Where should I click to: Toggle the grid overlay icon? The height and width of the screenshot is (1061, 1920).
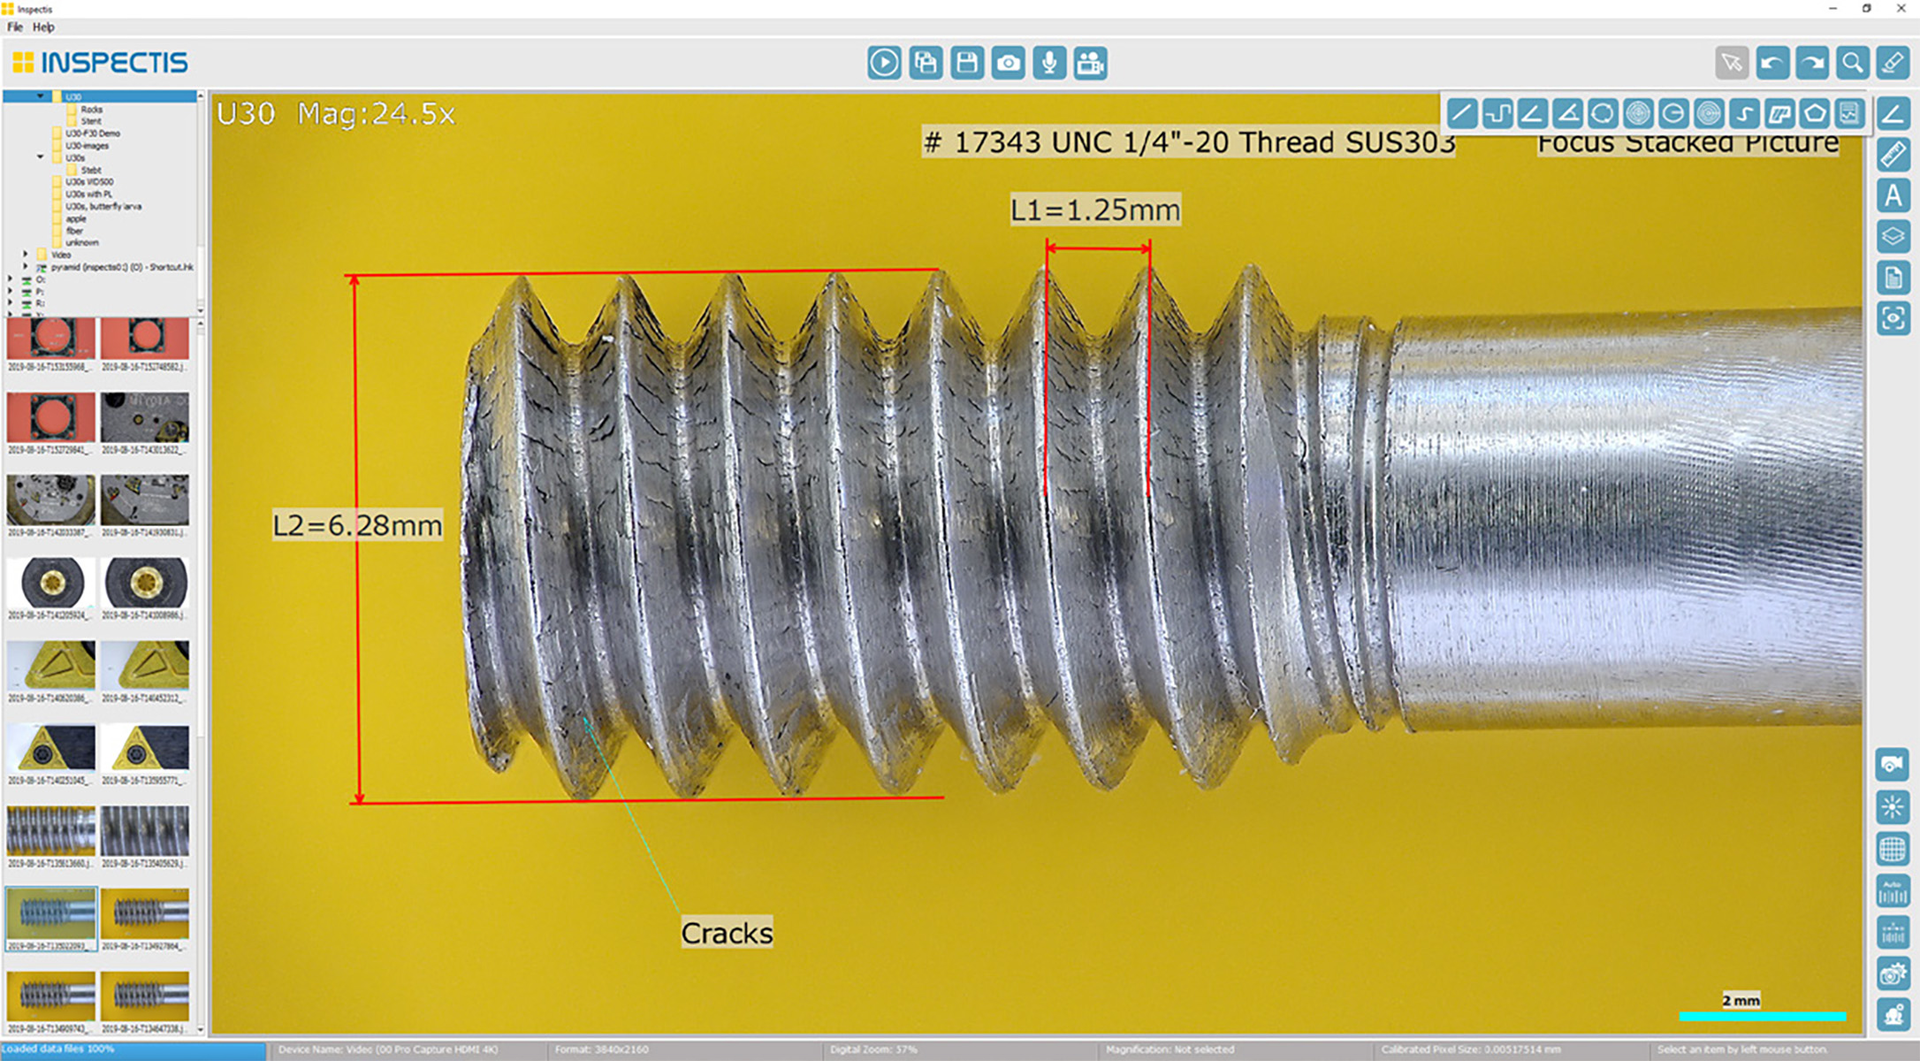[1892, 849]
